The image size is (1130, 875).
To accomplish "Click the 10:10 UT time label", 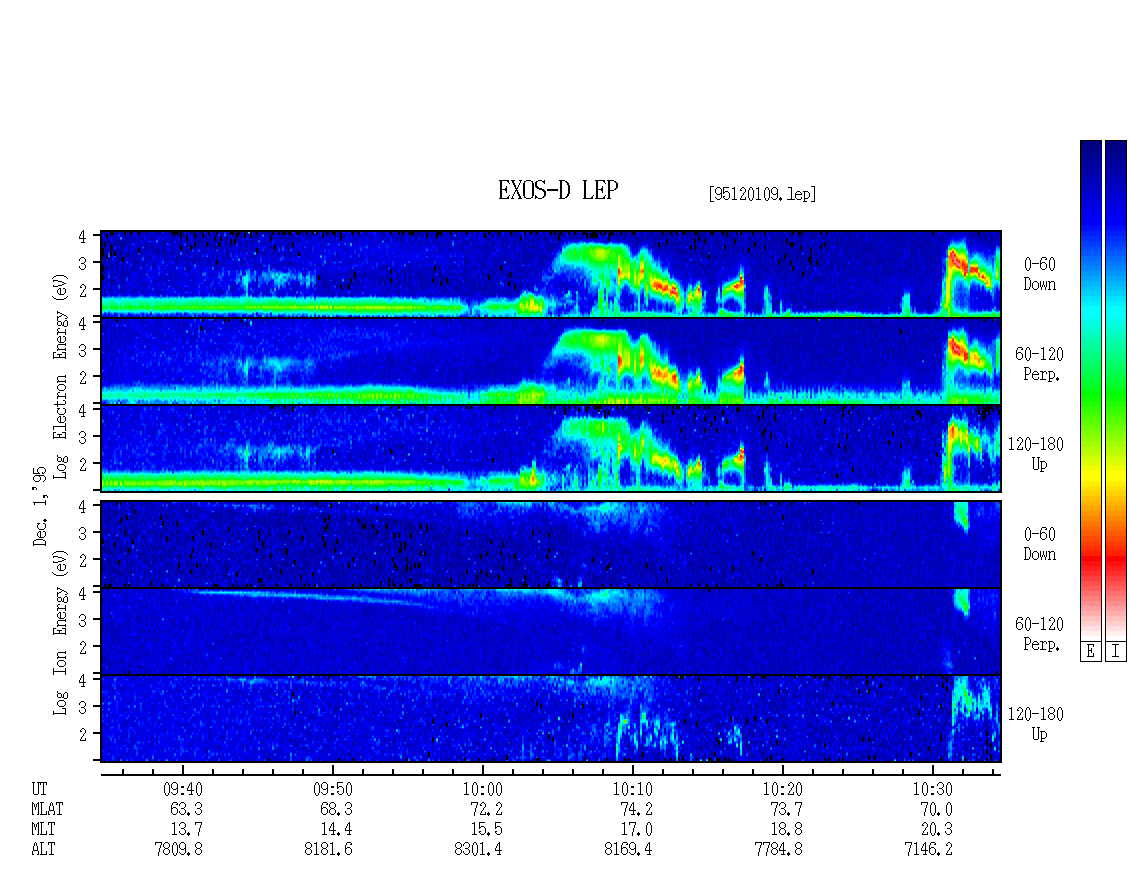I will [x=632, y=789].
